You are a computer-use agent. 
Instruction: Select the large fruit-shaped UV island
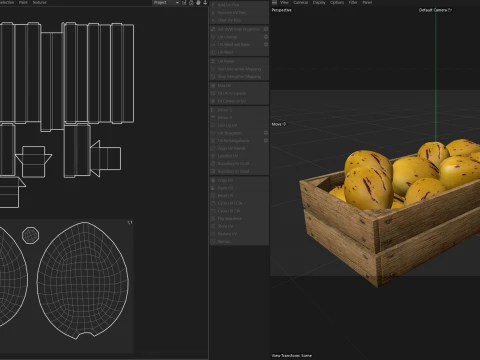tap(83, 280)
